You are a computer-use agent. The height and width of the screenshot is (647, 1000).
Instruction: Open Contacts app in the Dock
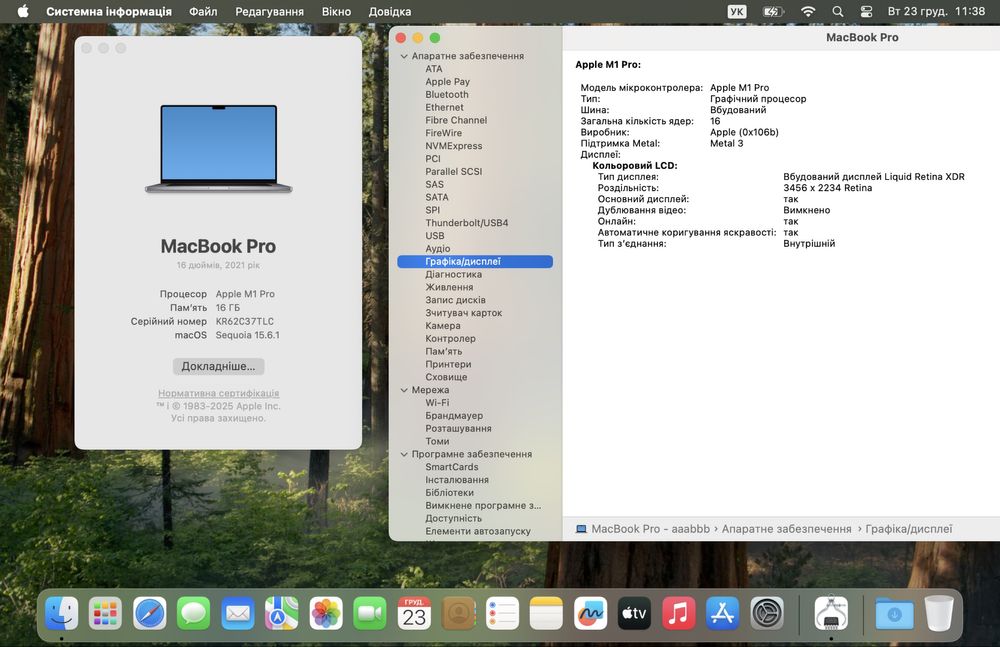[459, 614]
